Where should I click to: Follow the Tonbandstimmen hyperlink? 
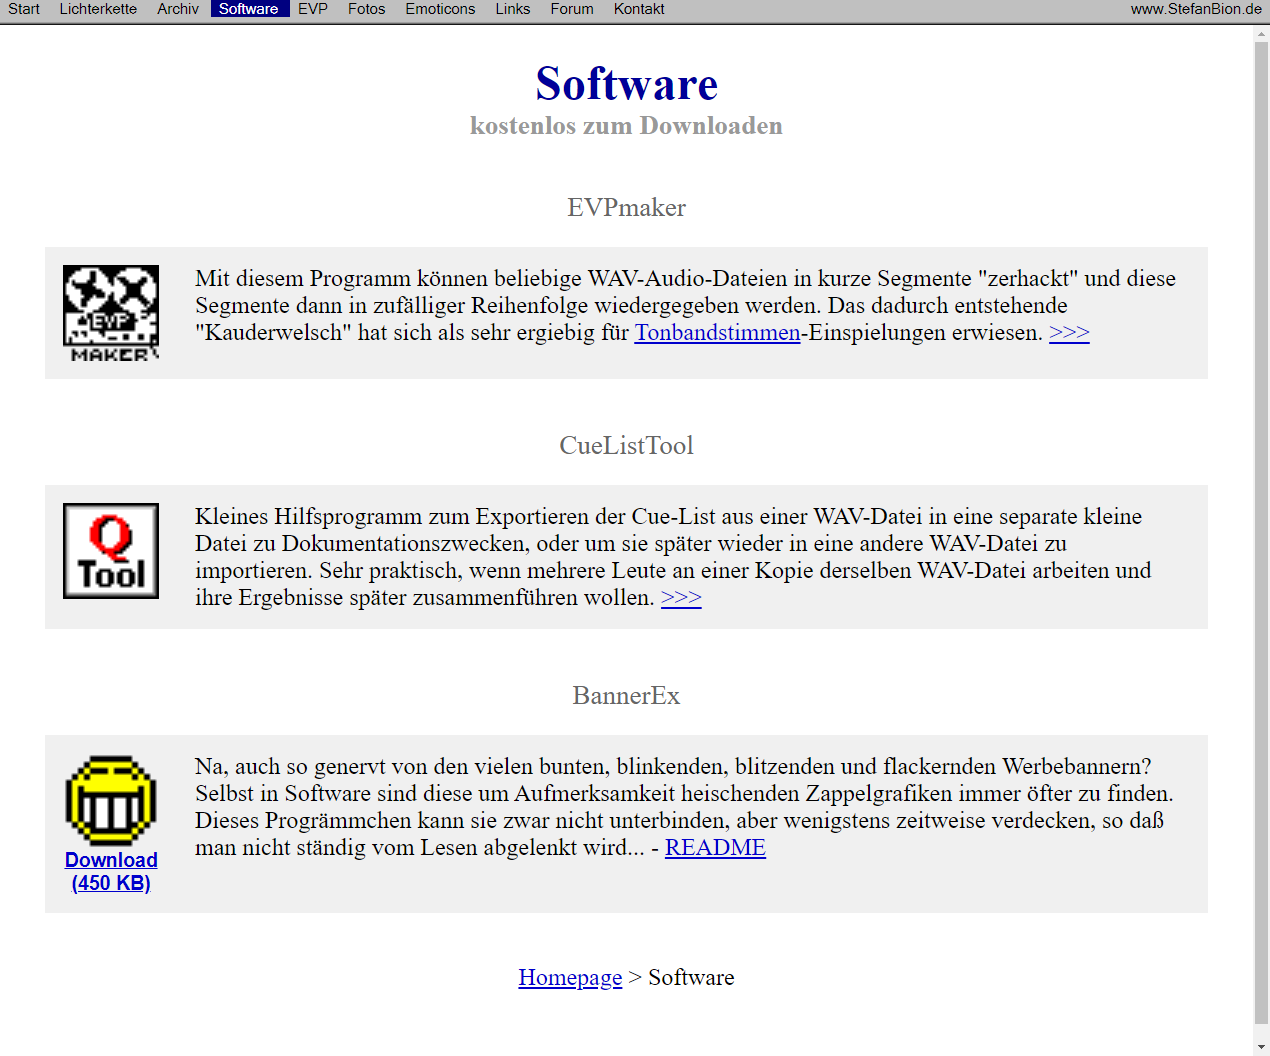[717, 333]
